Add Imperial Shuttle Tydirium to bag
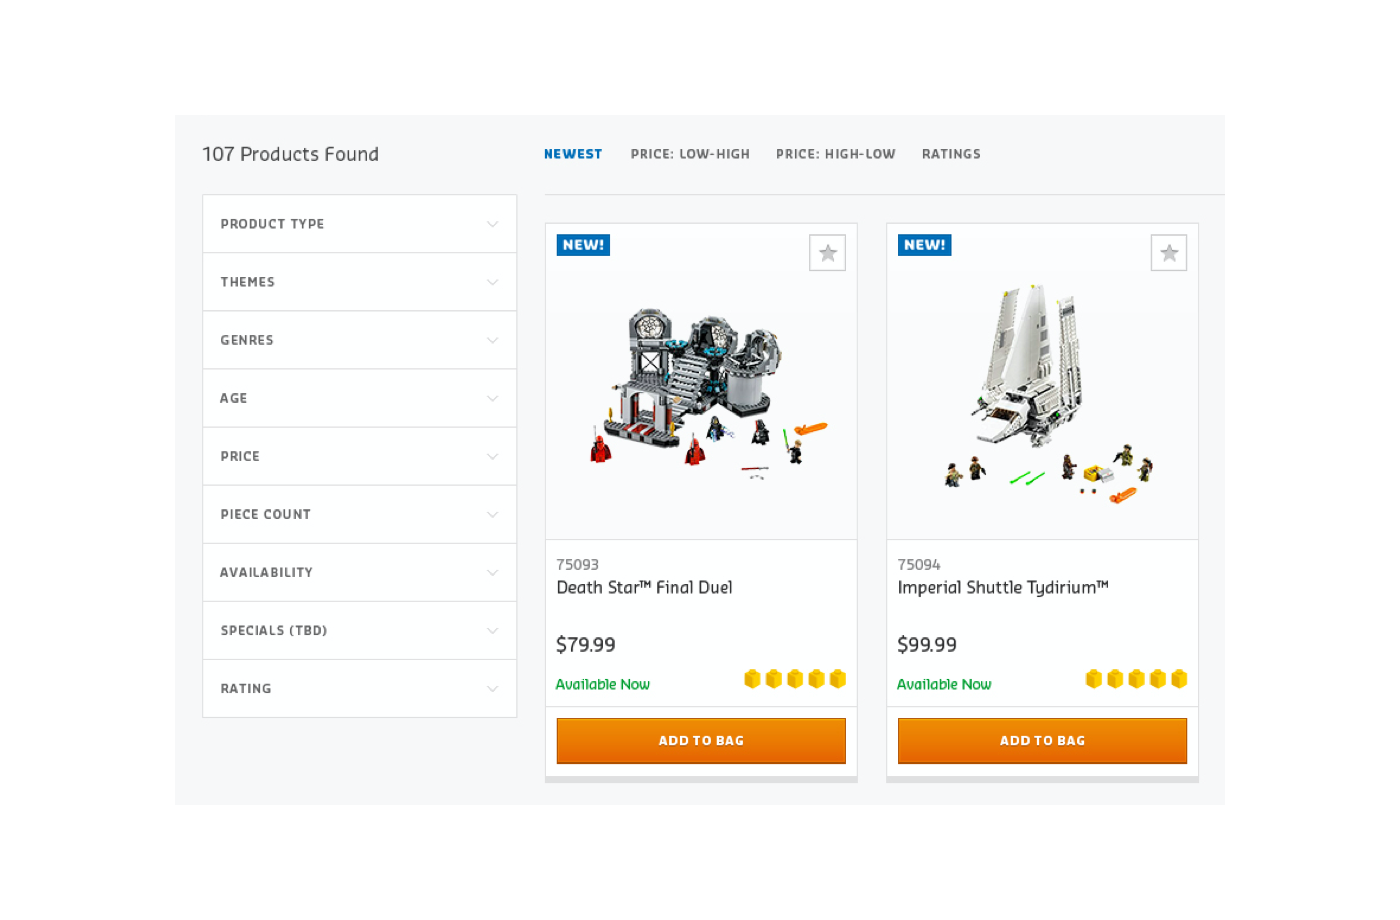Viewport: 1400px width, 920px height. coord(1042,741)
